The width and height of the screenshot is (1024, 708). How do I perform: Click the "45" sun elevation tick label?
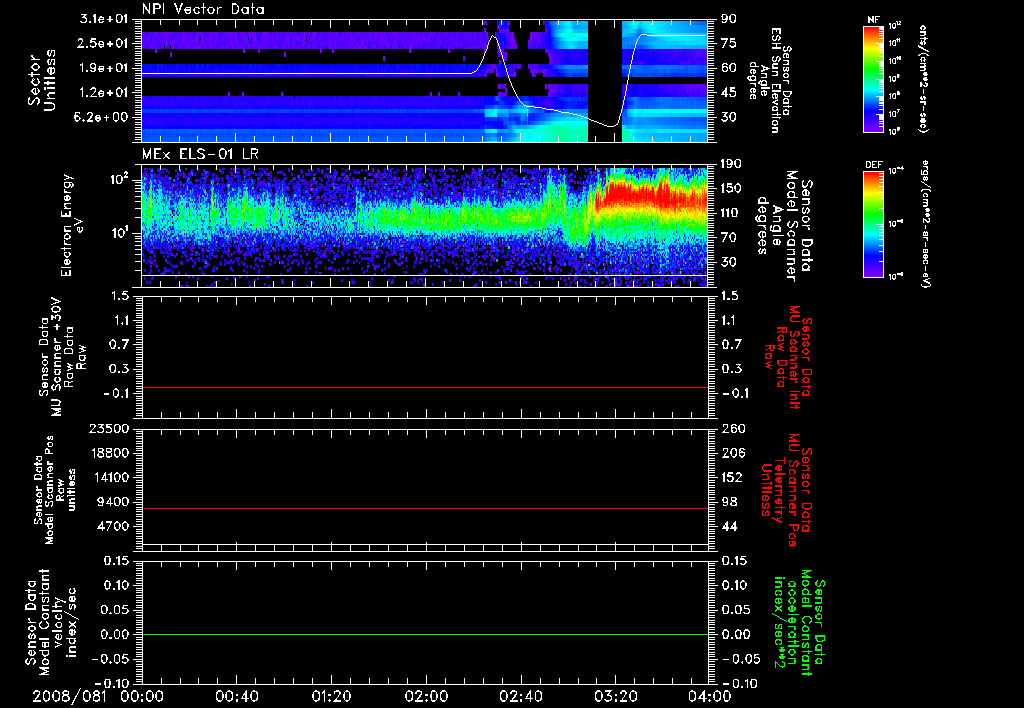tap(728, 93)
